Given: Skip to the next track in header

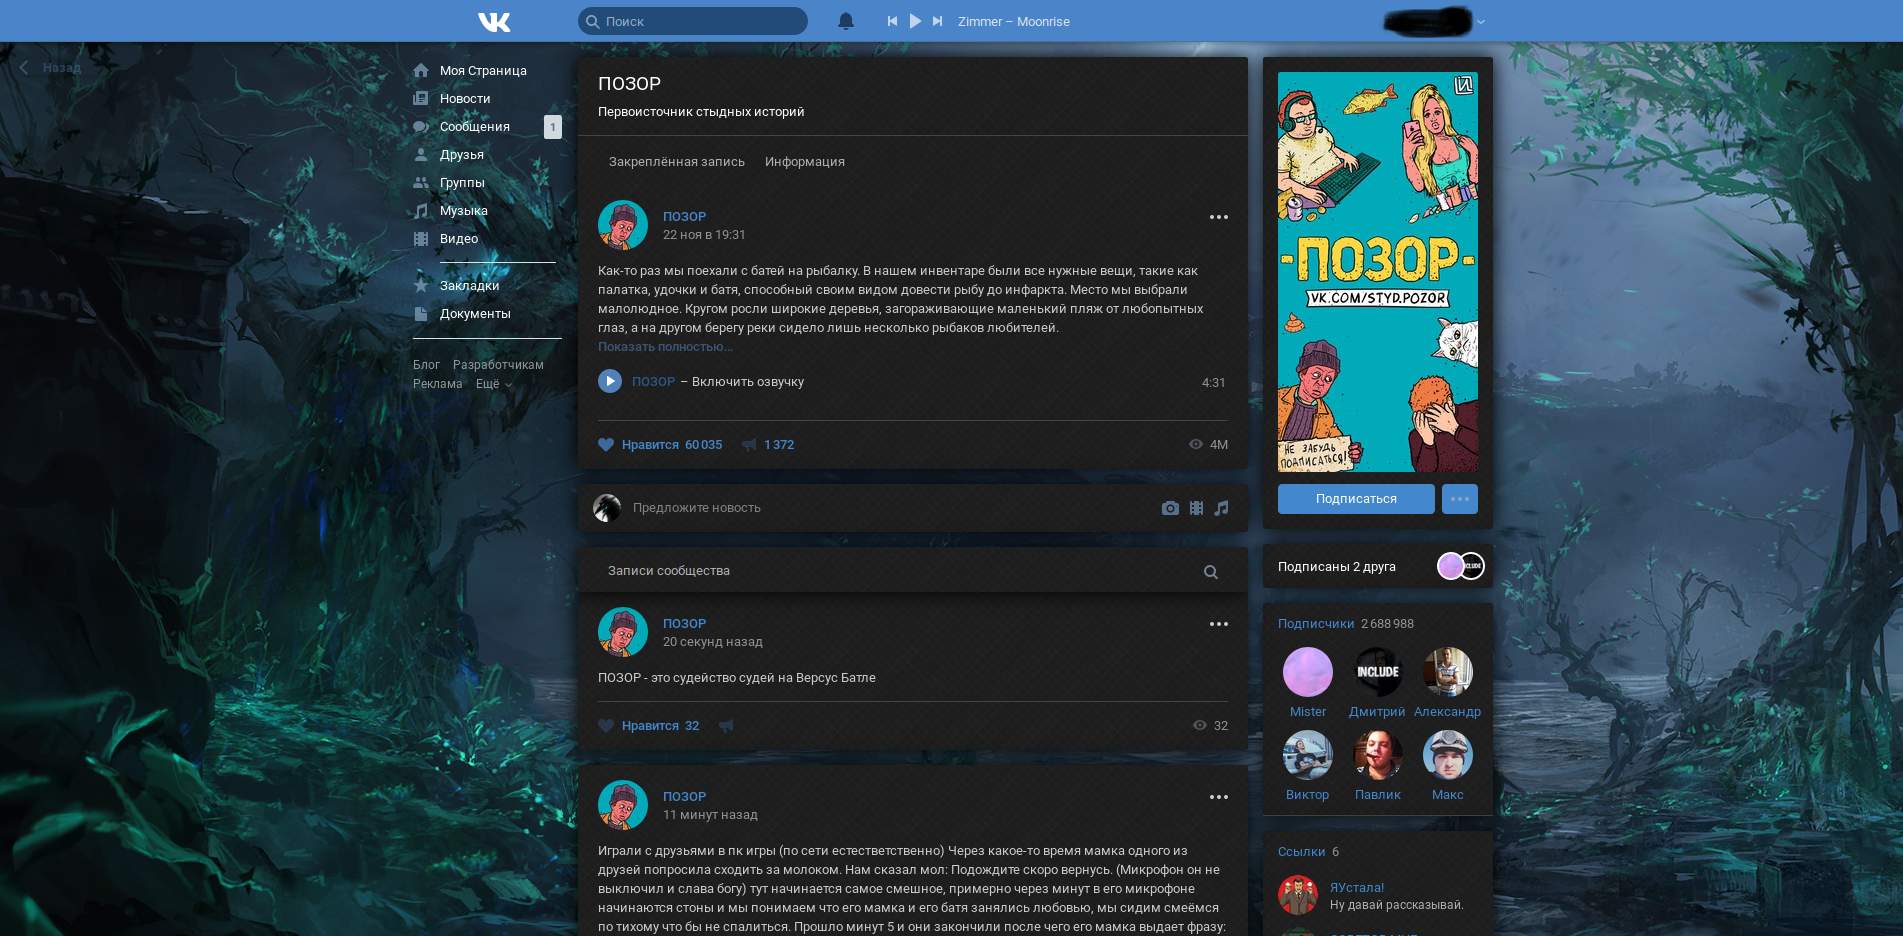Looking at the screenshot, I should [x=937, y=21].
